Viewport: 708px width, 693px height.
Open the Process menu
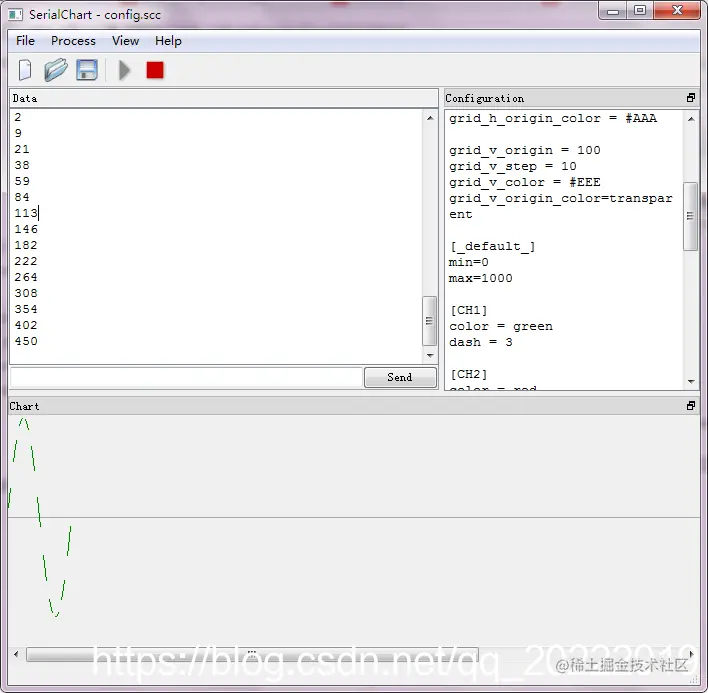(x=73, y=41)
